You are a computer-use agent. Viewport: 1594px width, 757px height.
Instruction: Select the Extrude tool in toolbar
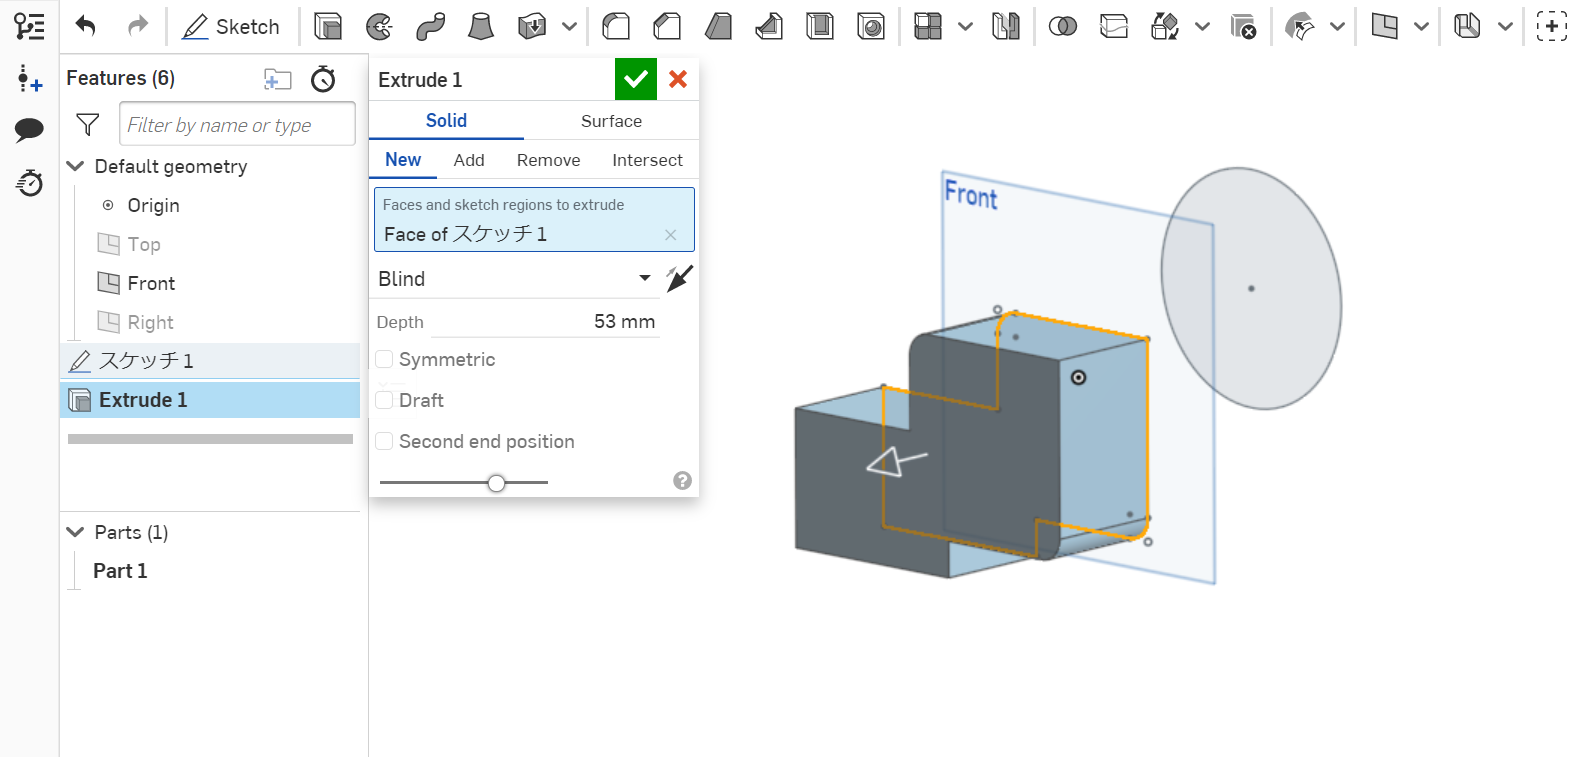pos(328,26)
